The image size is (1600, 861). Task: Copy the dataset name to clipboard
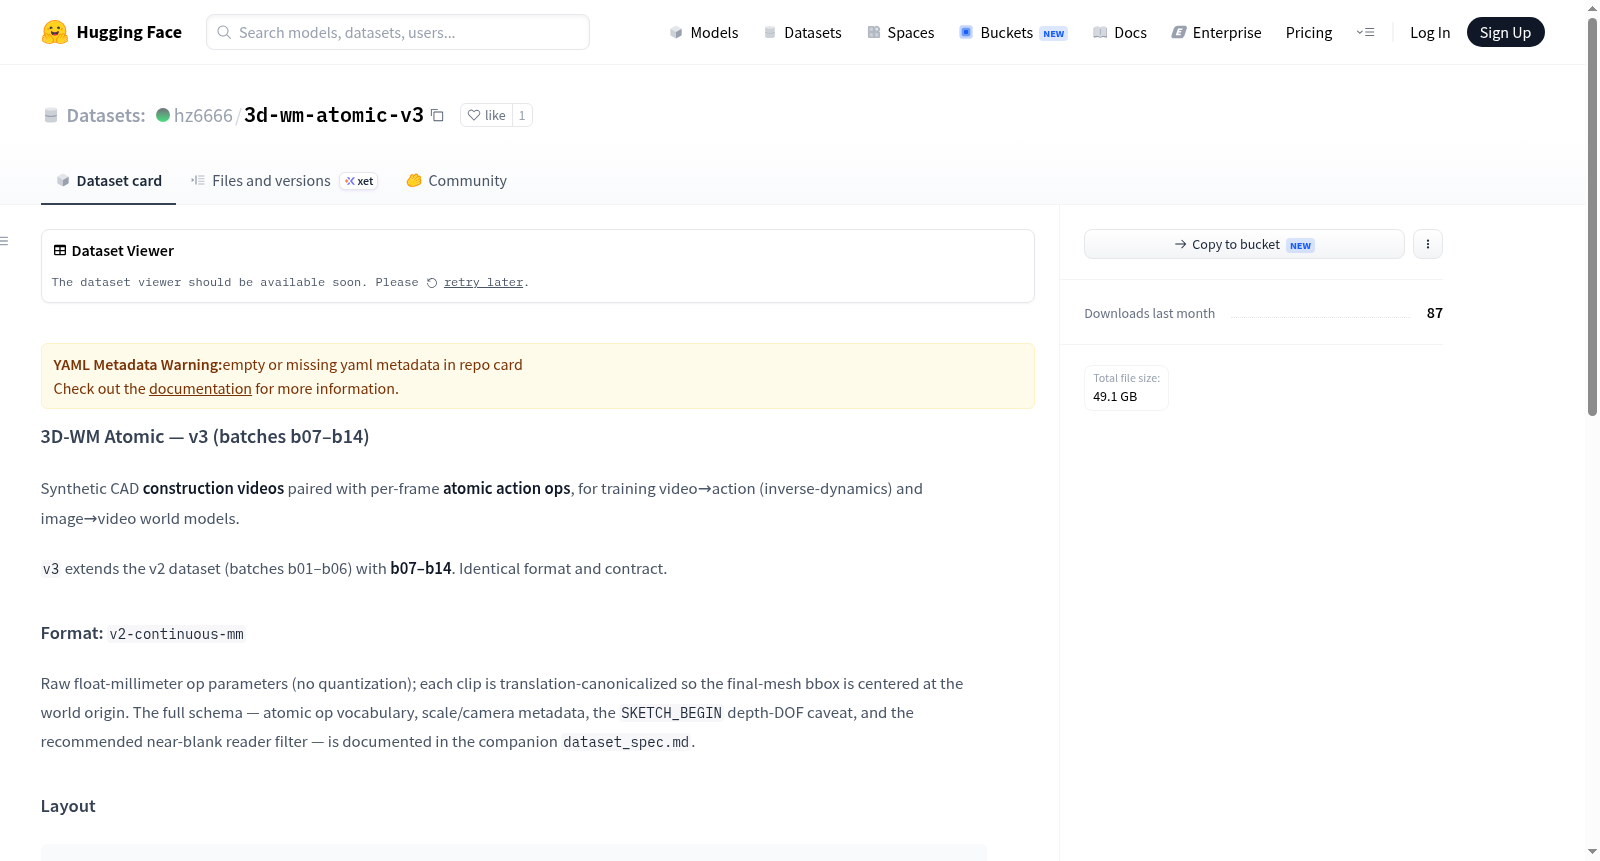pyautogui.click(x=437, y=115)
